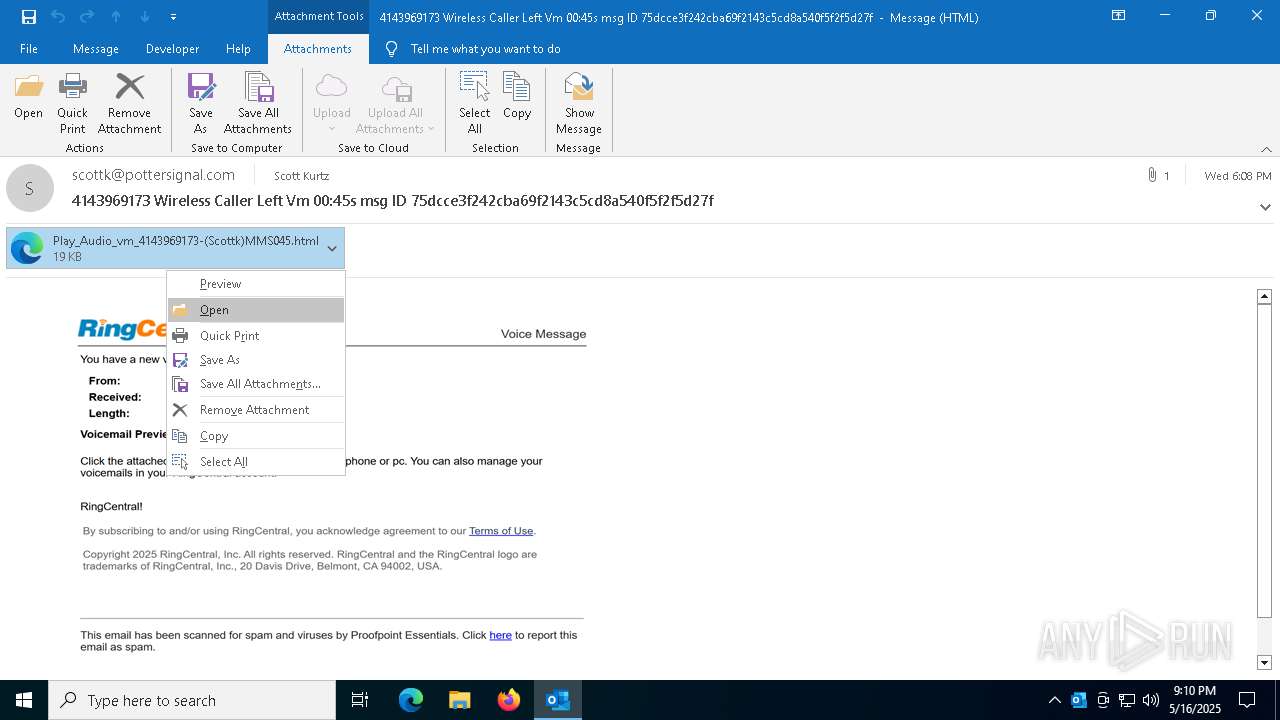This screenshot has width=1280, height=720.
Task: Click the attachment file Play_Audio_vm_4143969173
Action: (x=175, y=248)
